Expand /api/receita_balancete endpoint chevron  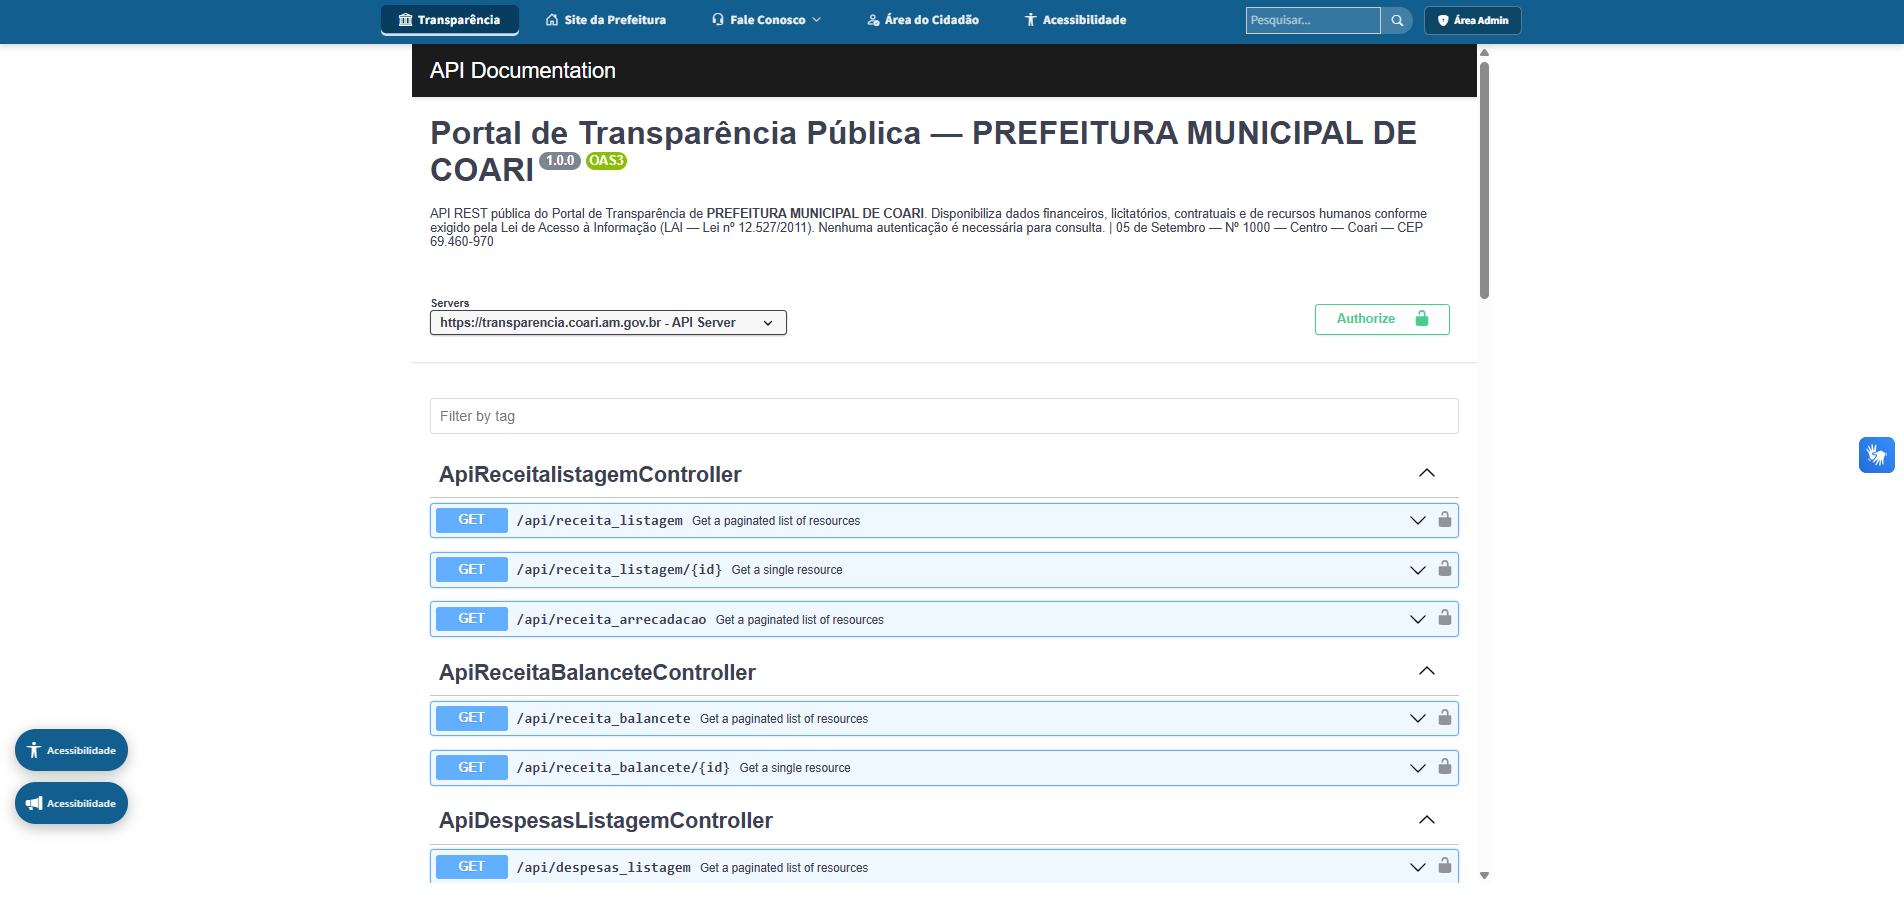[x=1417, y=718]
